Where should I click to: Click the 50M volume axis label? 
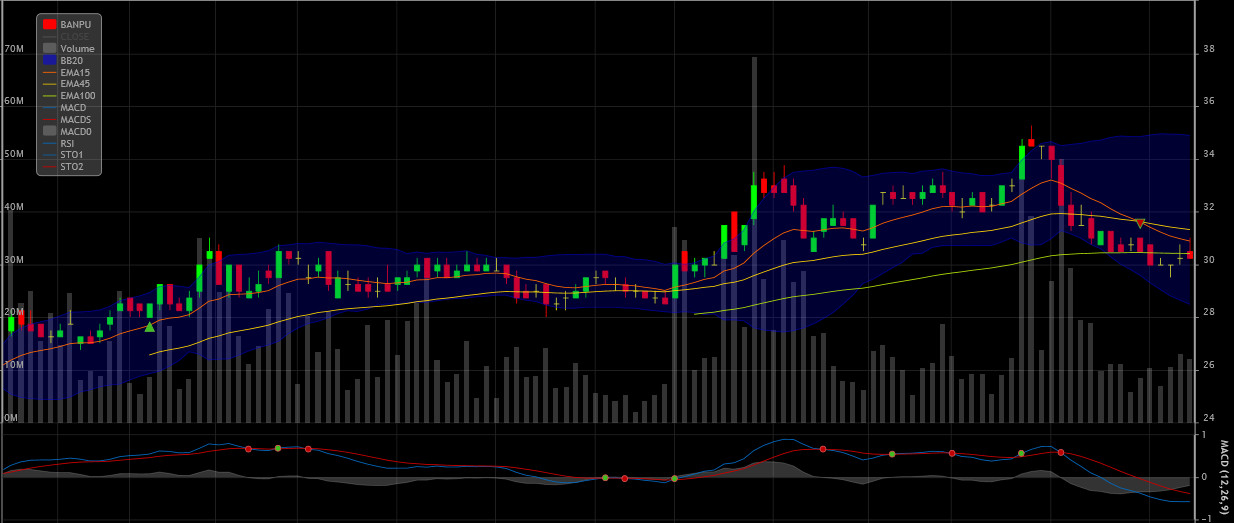[14, 154]
